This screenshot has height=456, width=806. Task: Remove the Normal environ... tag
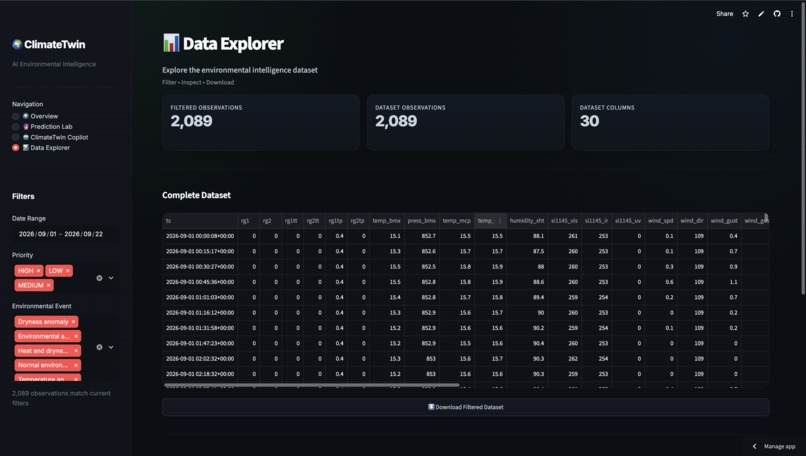click(x=76, y=365)
